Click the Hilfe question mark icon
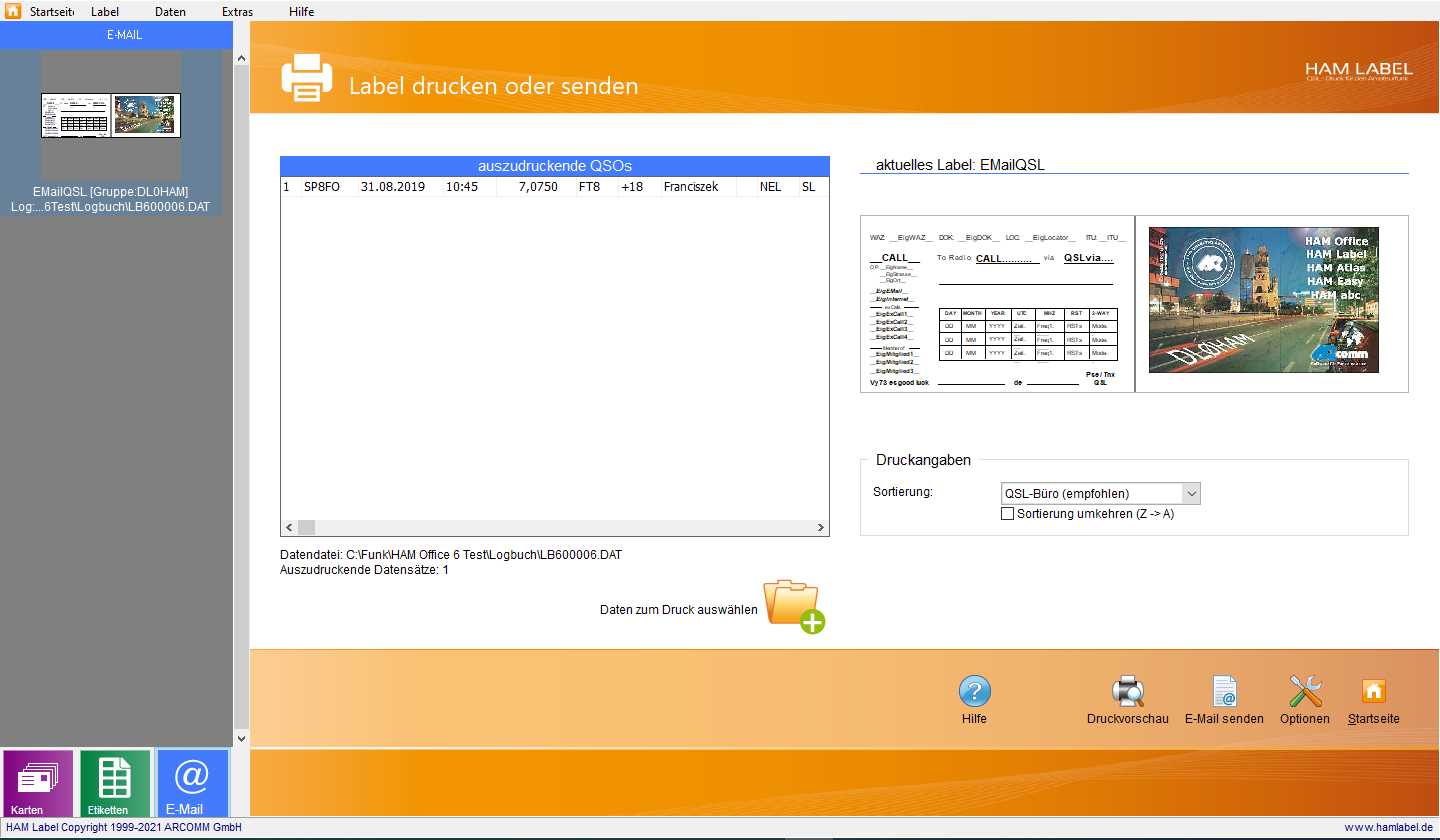 pyautogui.click(x=974, y=692)
